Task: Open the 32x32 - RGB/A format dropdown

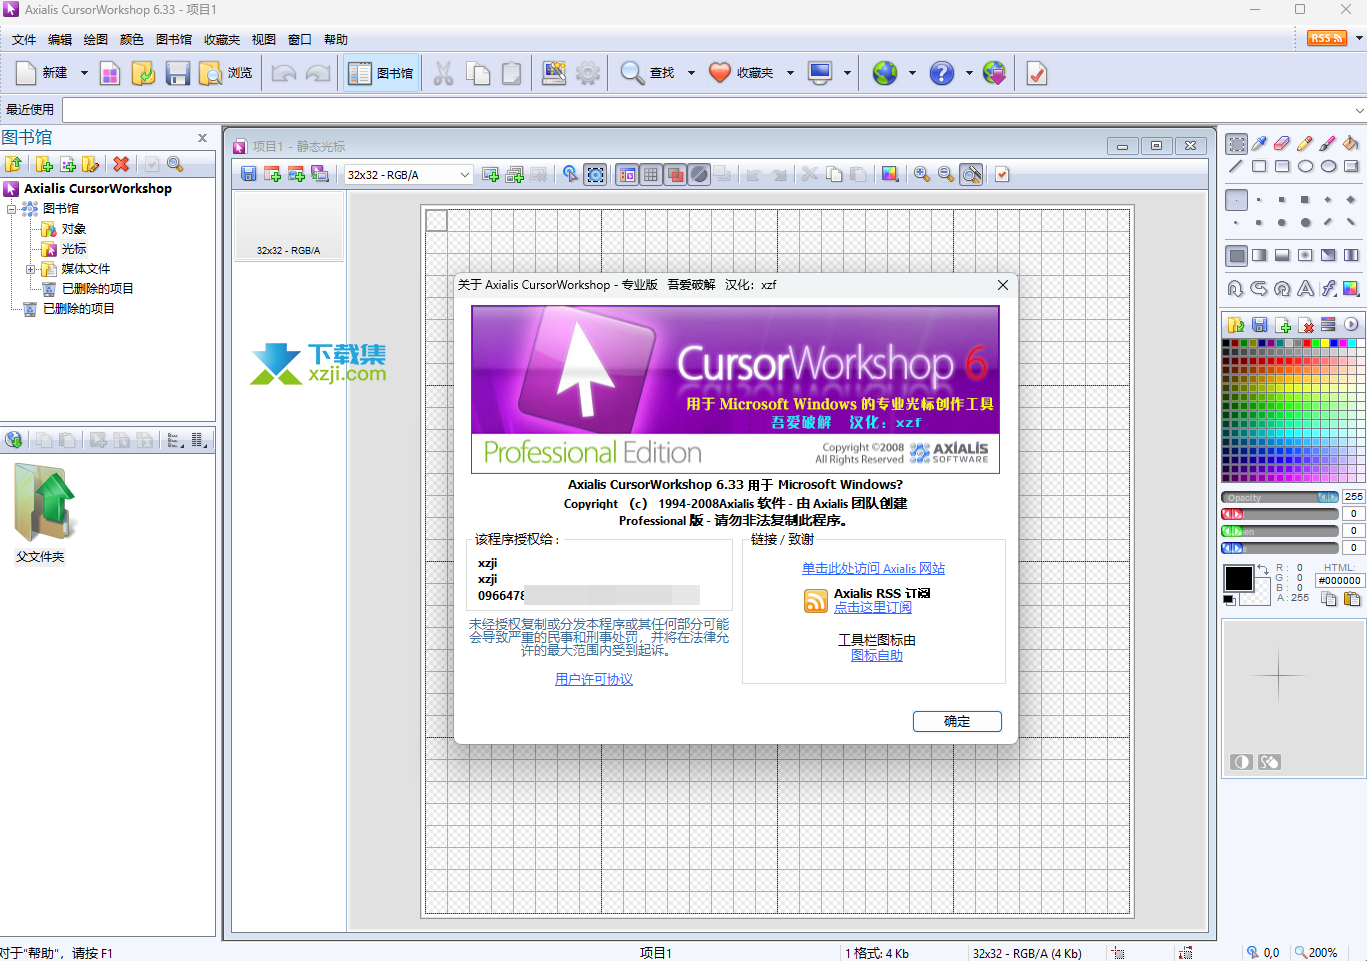Action: [x=408, y=175]
